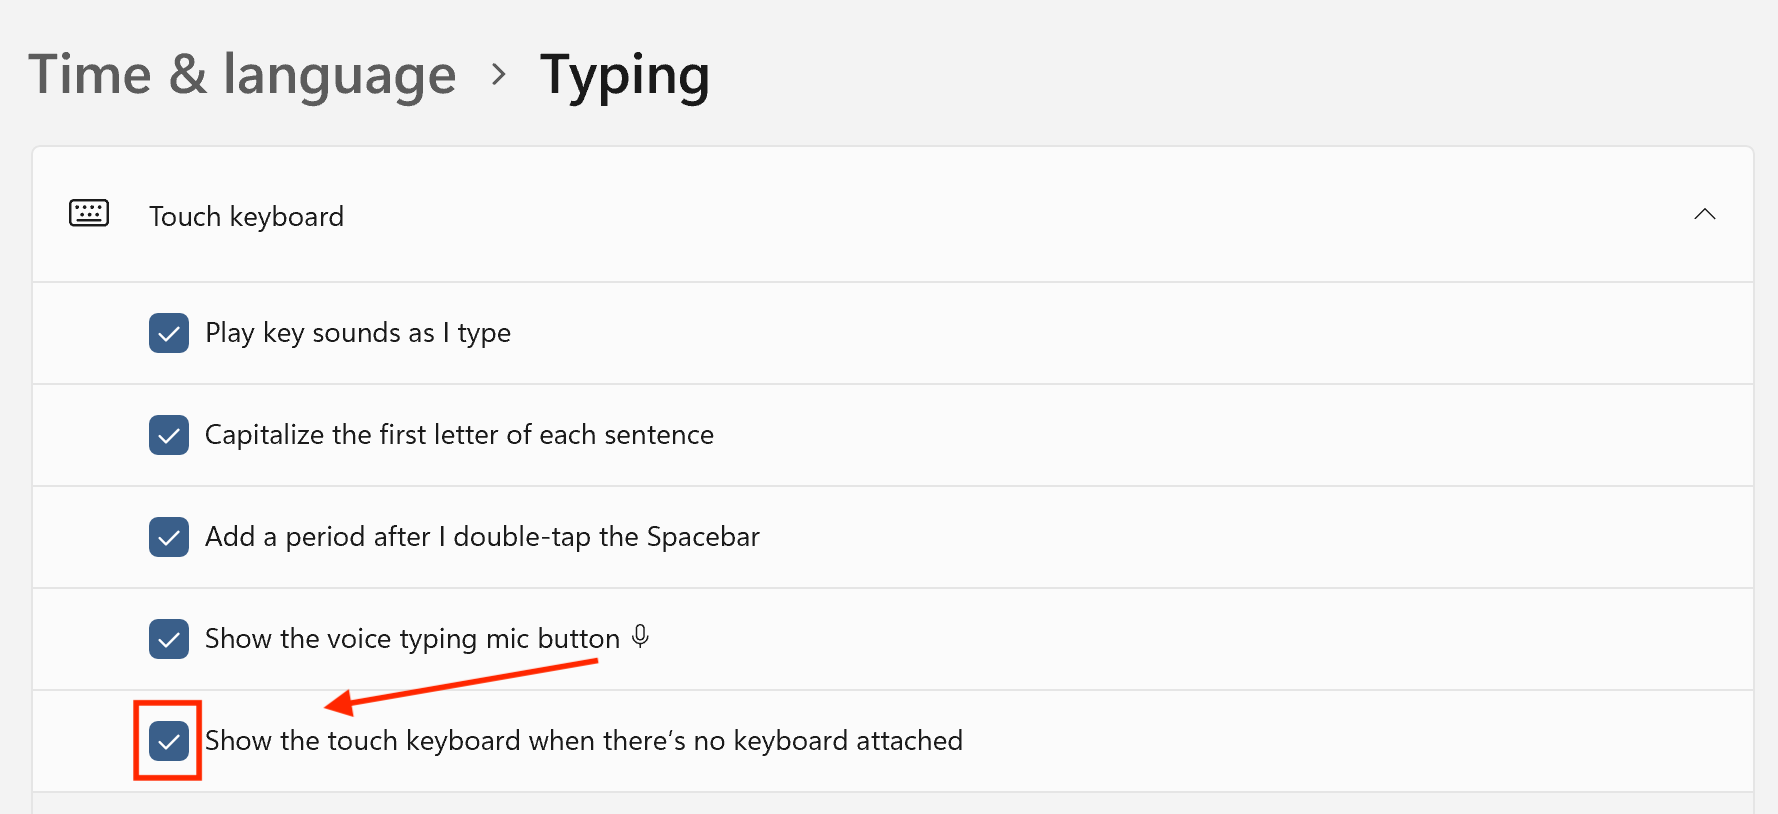Click the Touch keyboard section label
Viewport: 1778px width, 814px height.
click(246, 216)
